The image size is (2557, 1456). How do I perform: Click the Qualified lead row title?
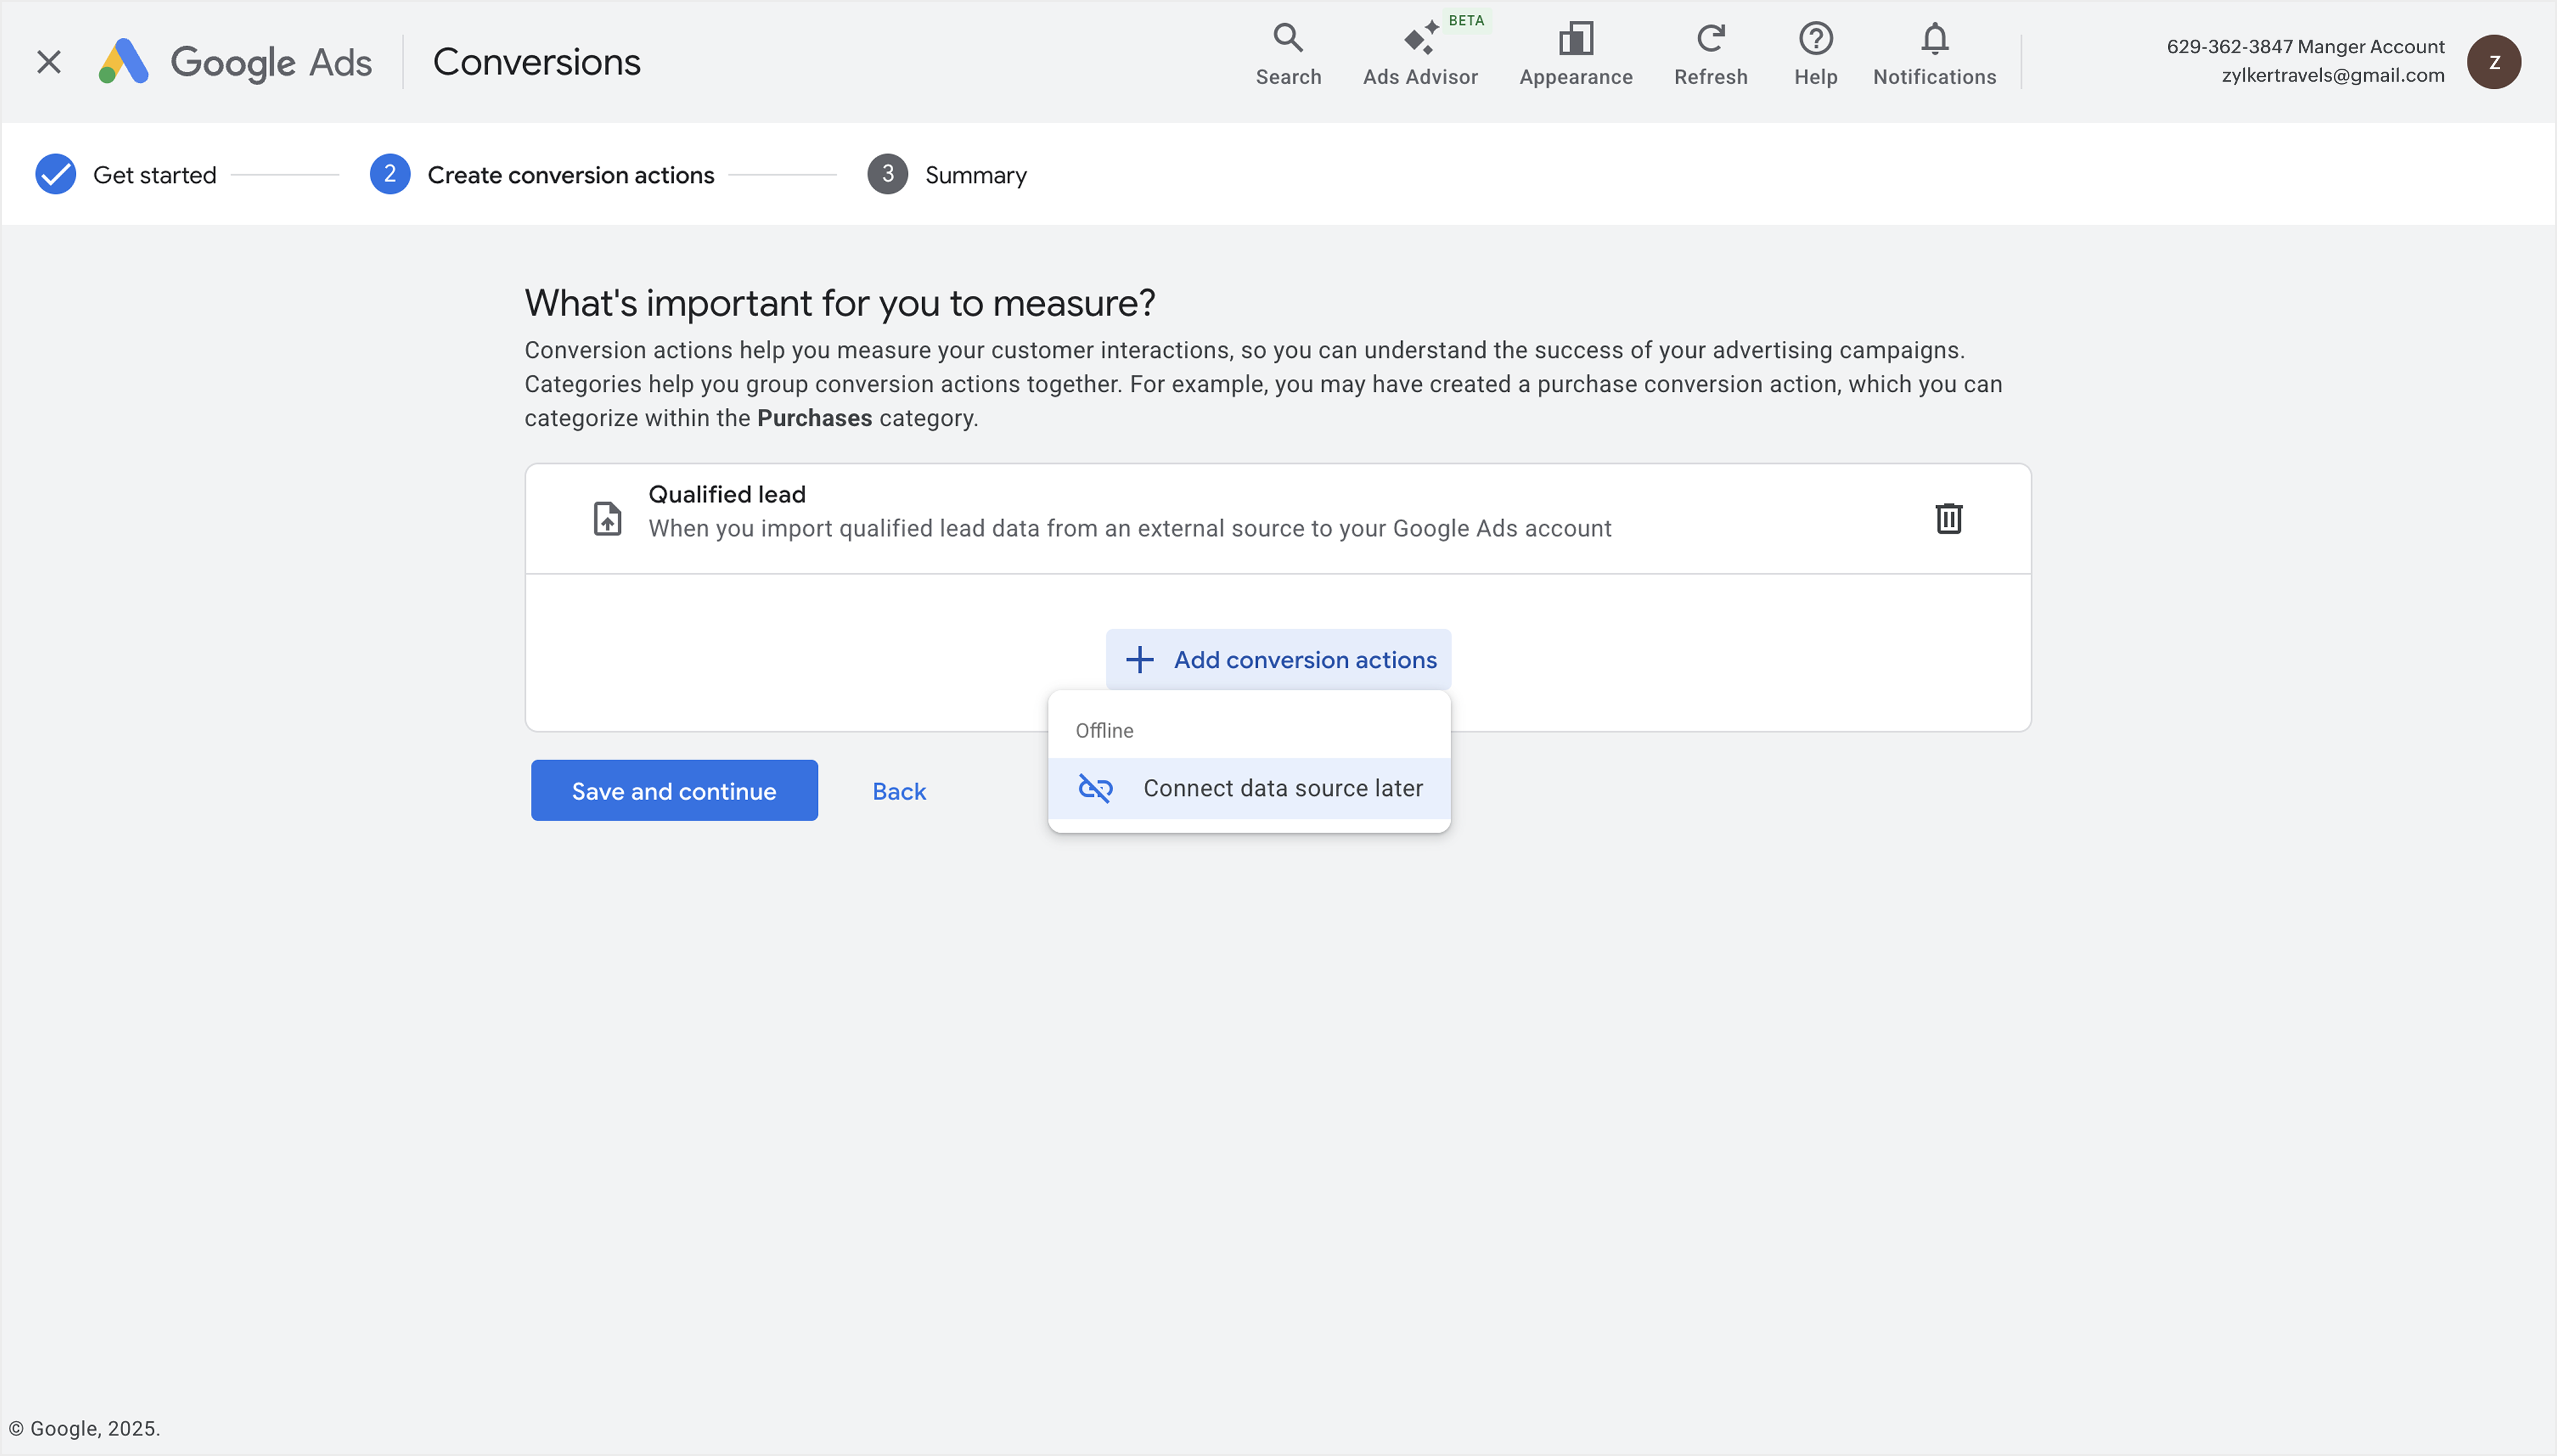(x=727, y=494)
